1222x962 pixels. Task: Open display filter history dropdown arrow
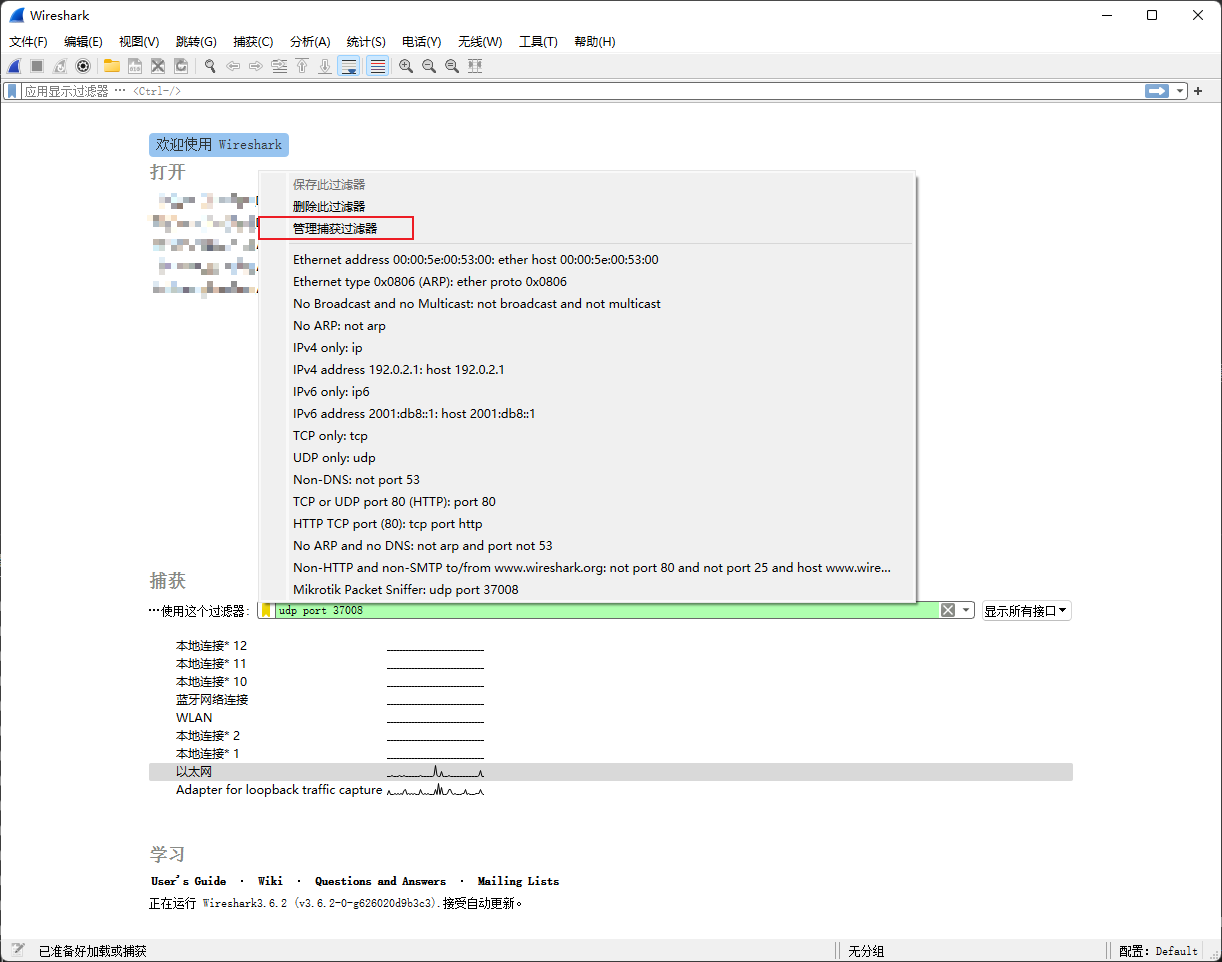coord(1180,91)
